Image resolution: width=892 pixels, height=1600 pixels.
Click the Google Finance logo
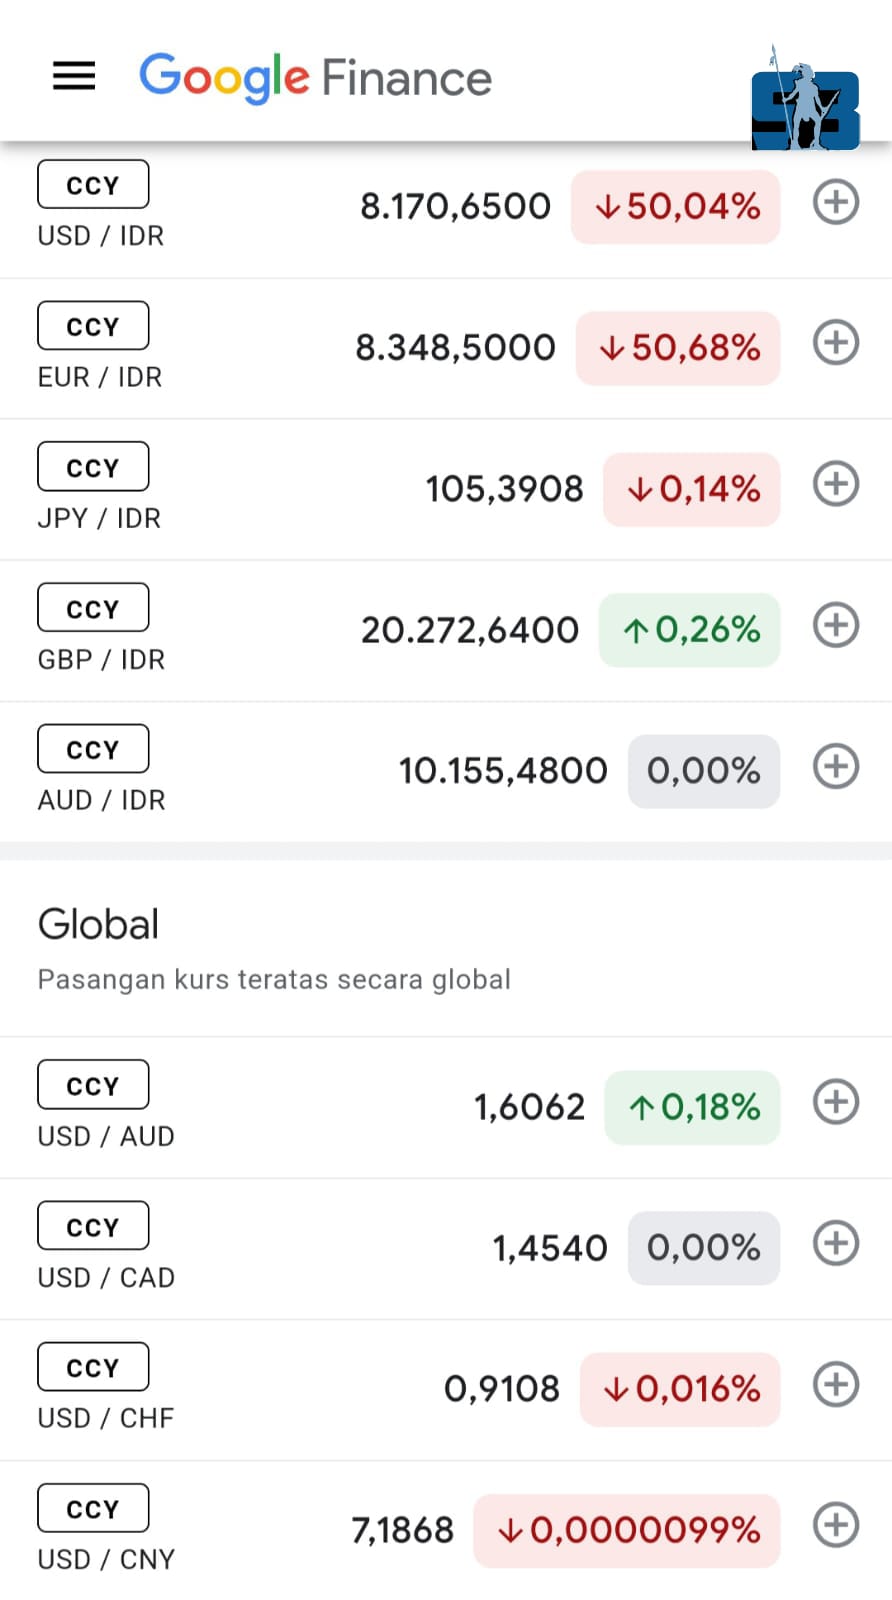coord(315,78)
